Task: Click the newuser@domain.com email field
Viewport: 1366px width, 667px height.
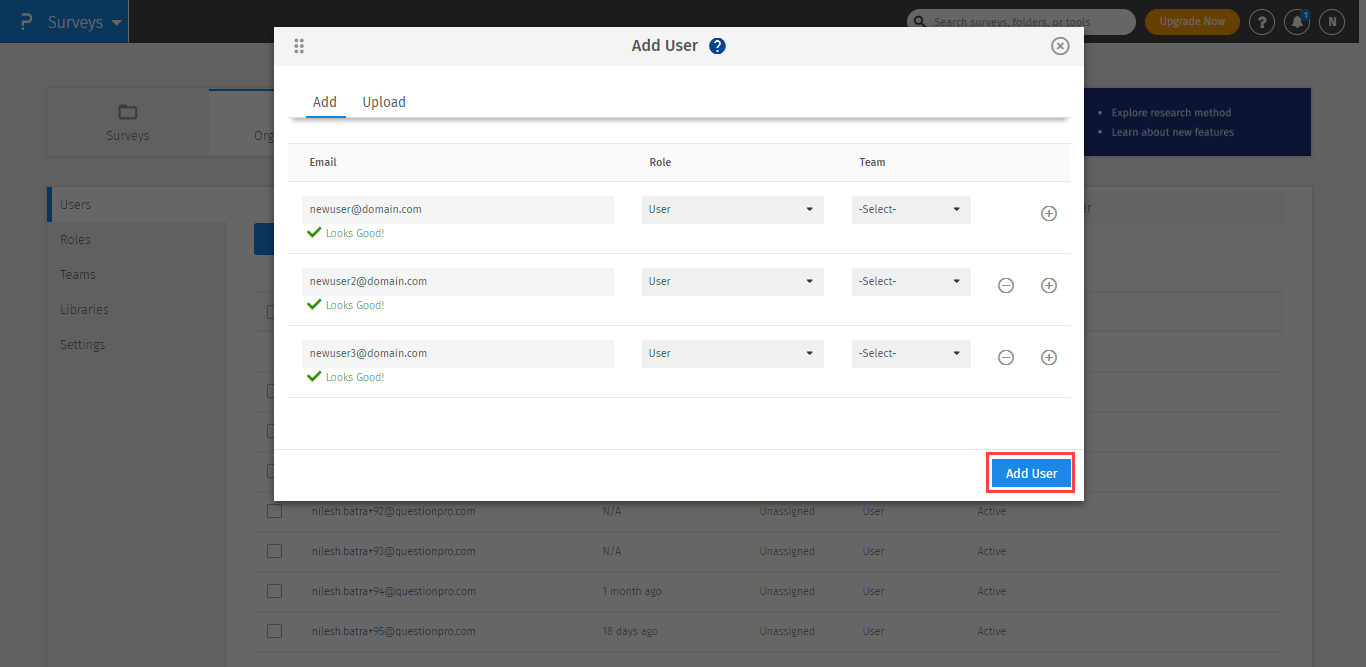Action: [458, 210]
